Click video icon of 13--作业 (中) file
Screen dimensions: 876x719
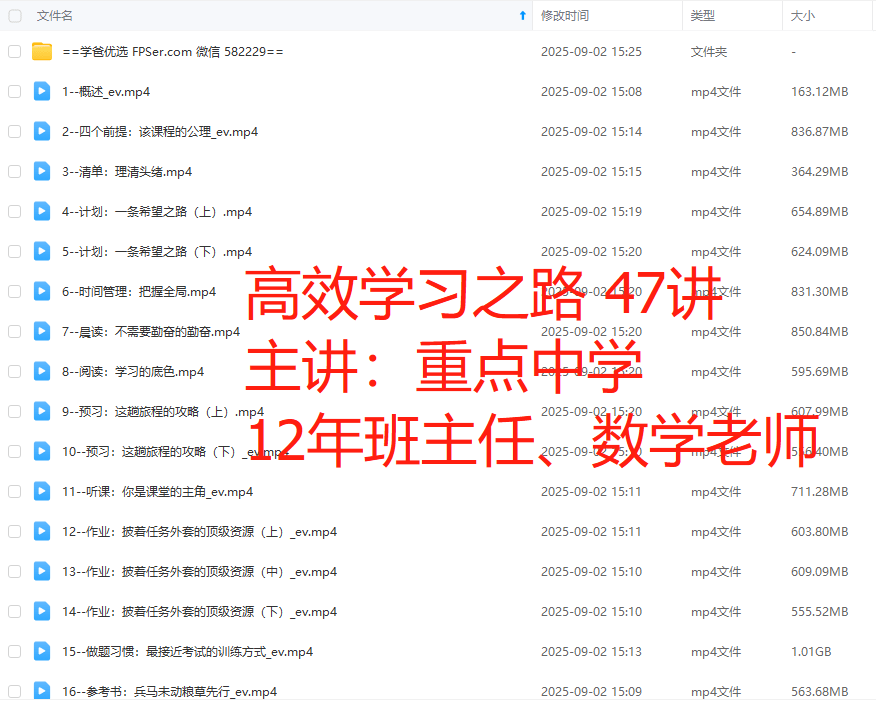(42, 571)
